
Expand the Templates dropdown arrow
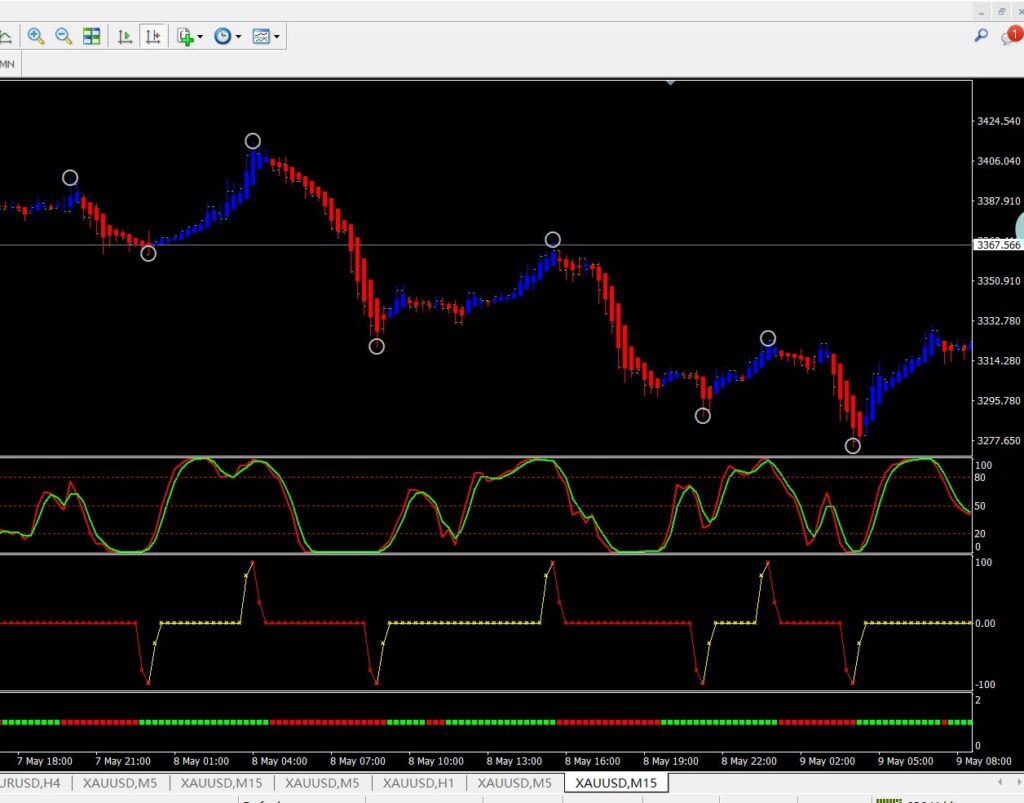277,37
